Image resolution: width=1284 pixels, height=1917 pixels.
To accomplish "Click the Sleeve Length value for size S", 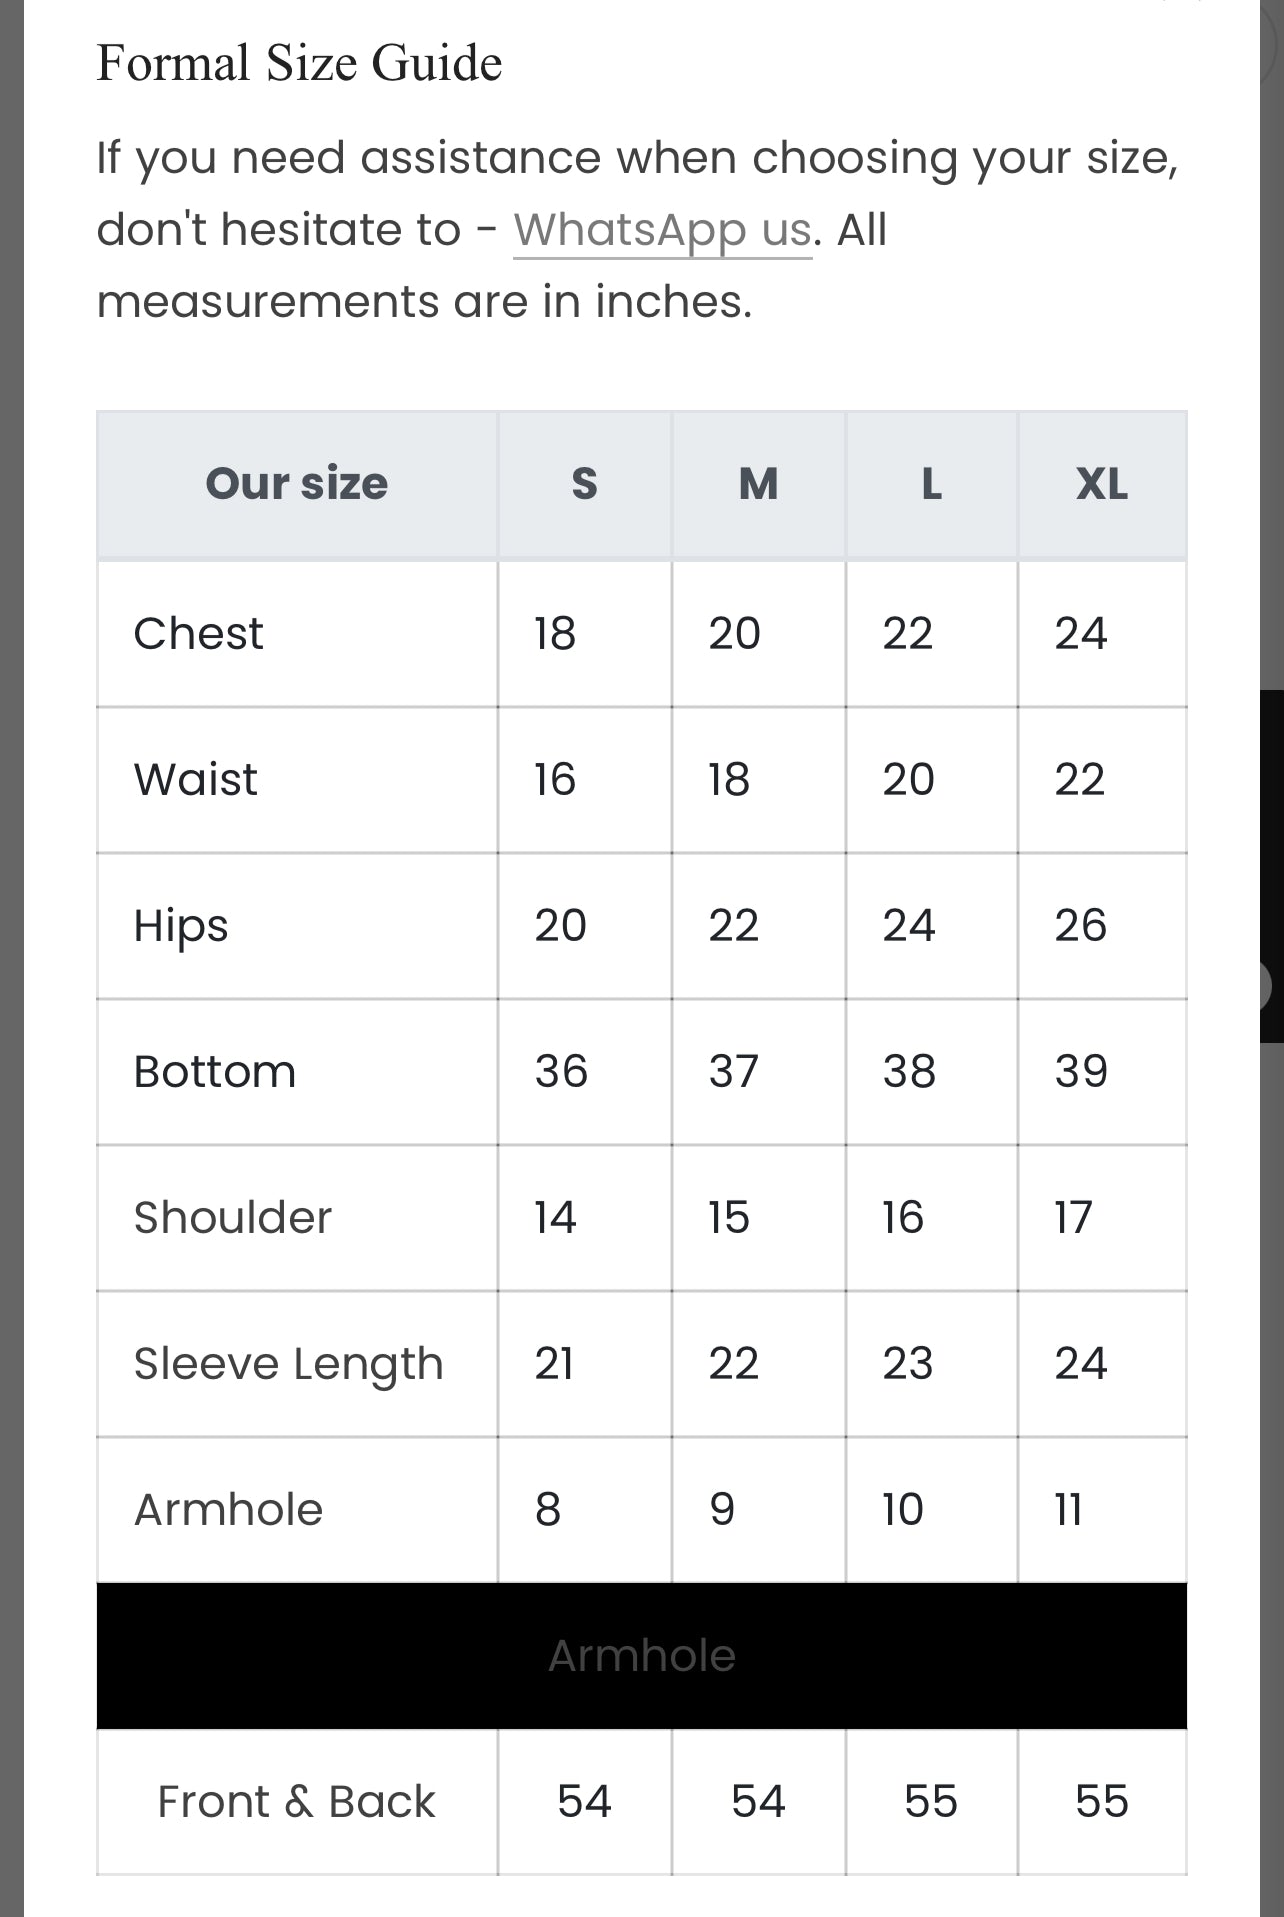I will 554,1363.
